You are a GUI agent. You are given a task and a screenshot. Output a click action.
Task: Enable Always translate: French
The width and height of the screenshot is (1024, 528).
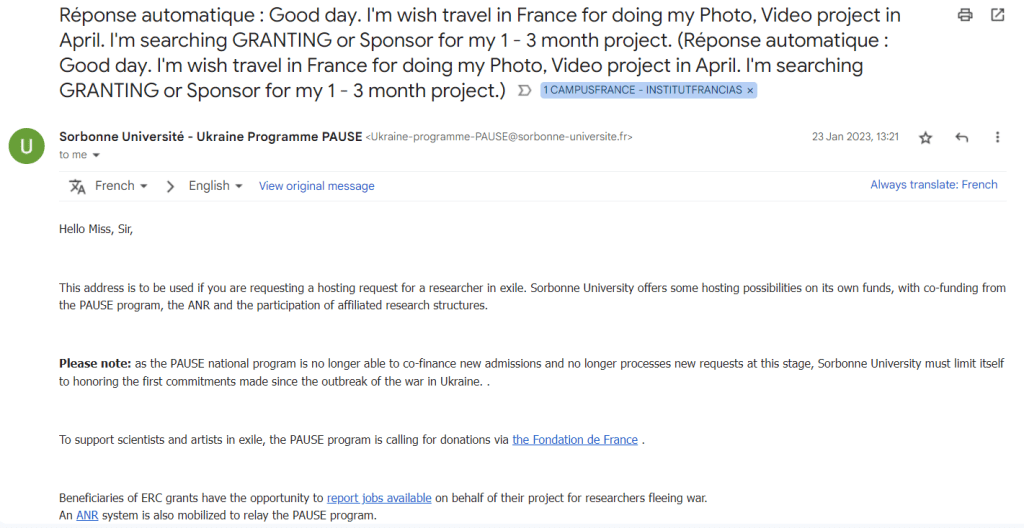(x=933, y=185)
